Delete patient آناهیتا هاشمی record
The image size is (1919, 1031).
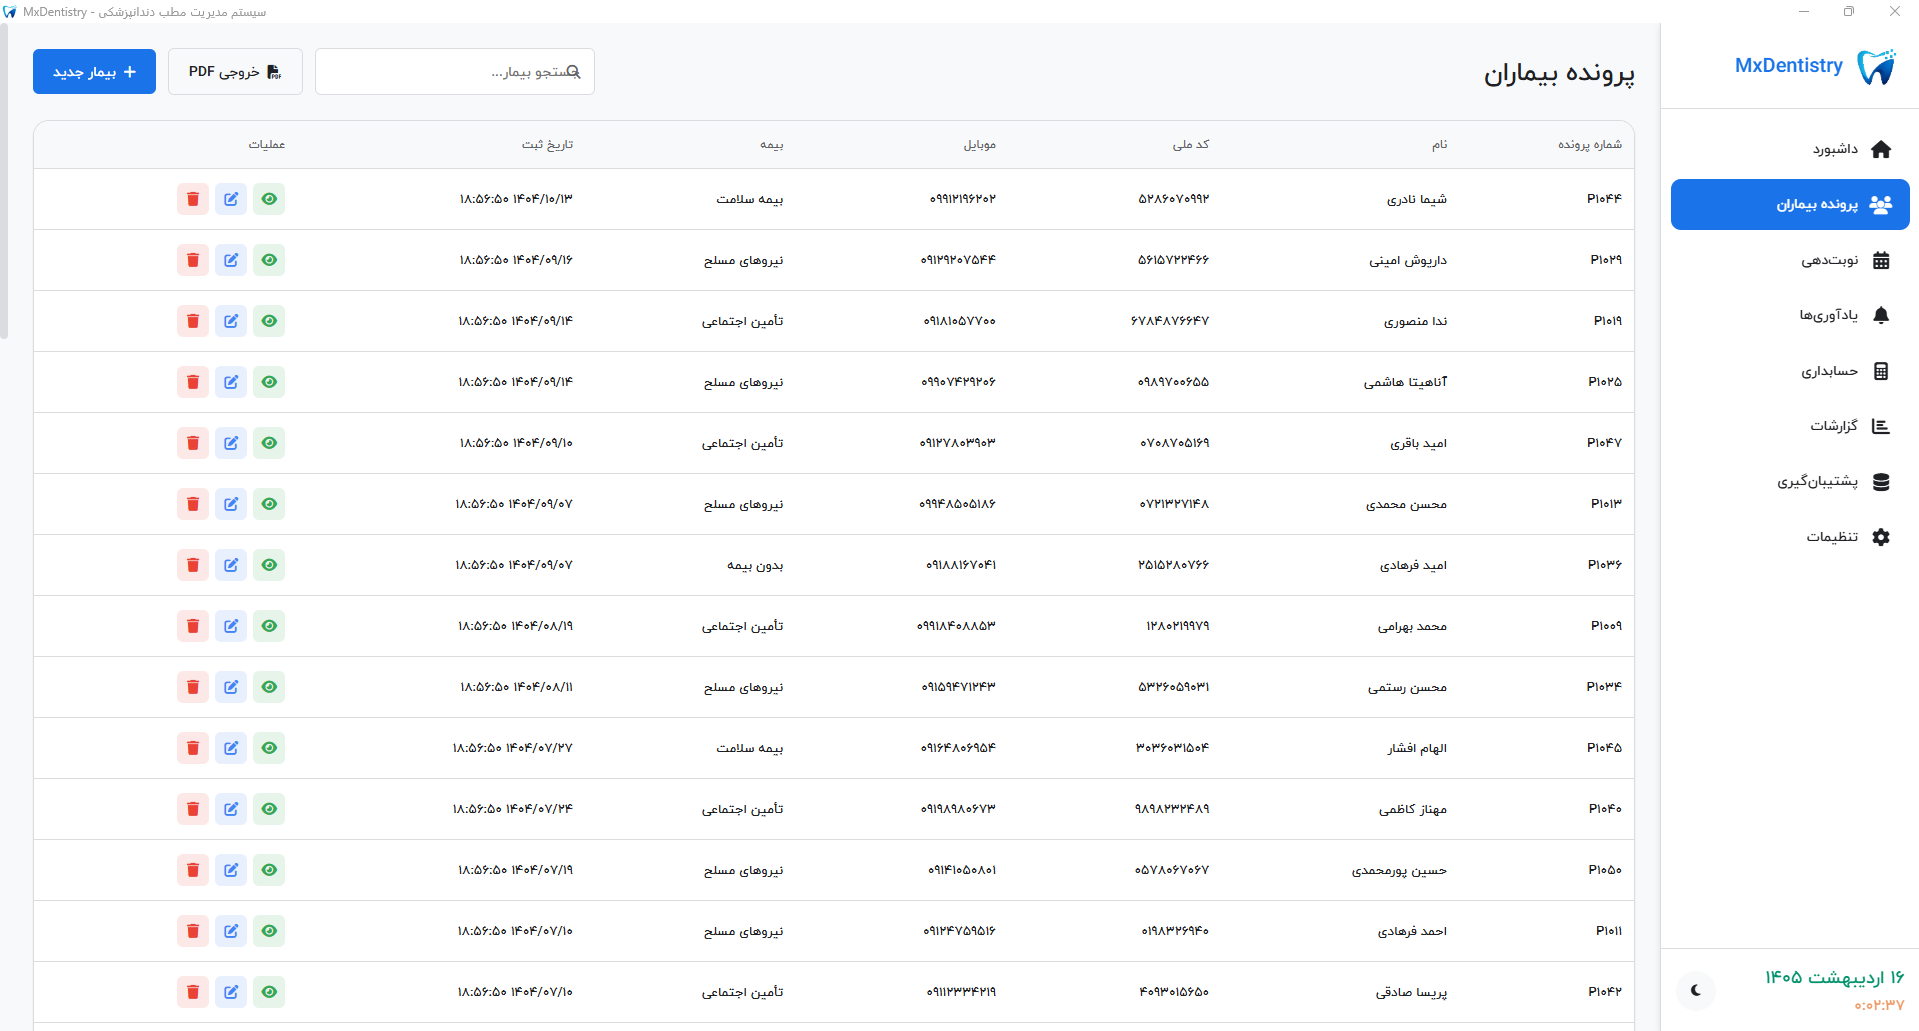[x=193, y=382]
